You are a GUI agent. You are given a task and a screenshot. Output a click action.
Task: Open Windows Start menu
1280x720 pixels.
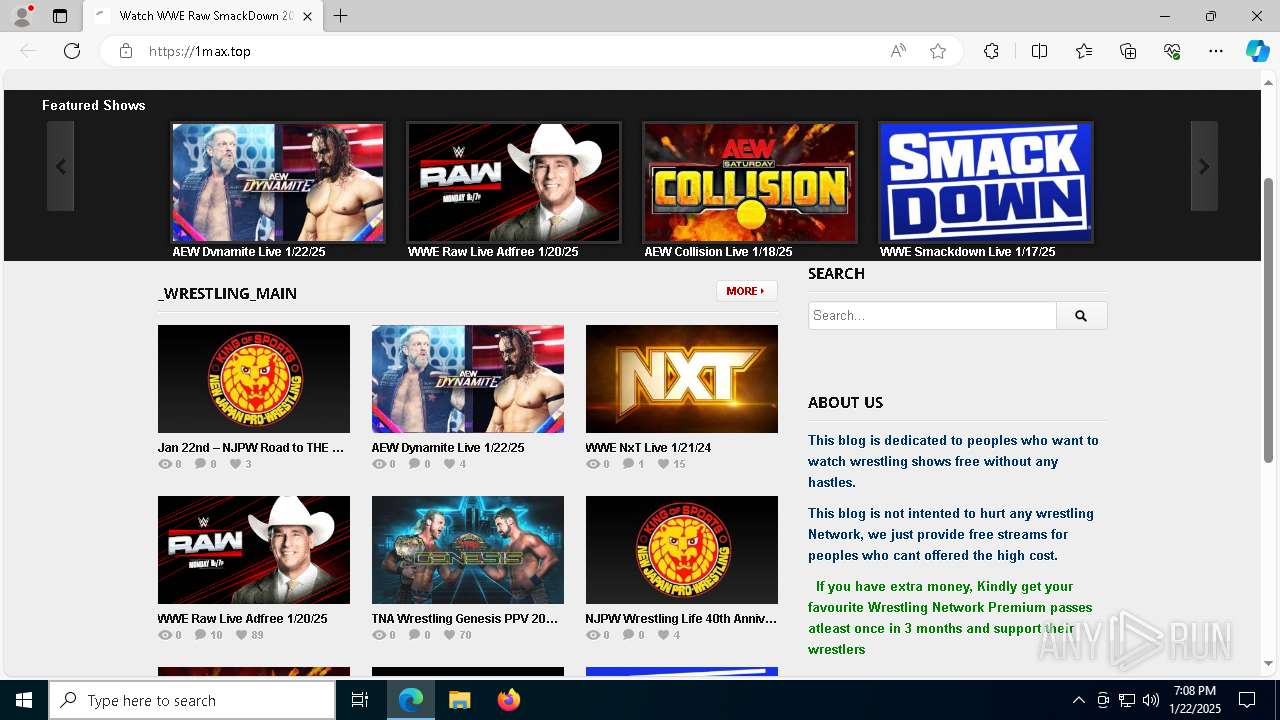(x=24, y=700)
